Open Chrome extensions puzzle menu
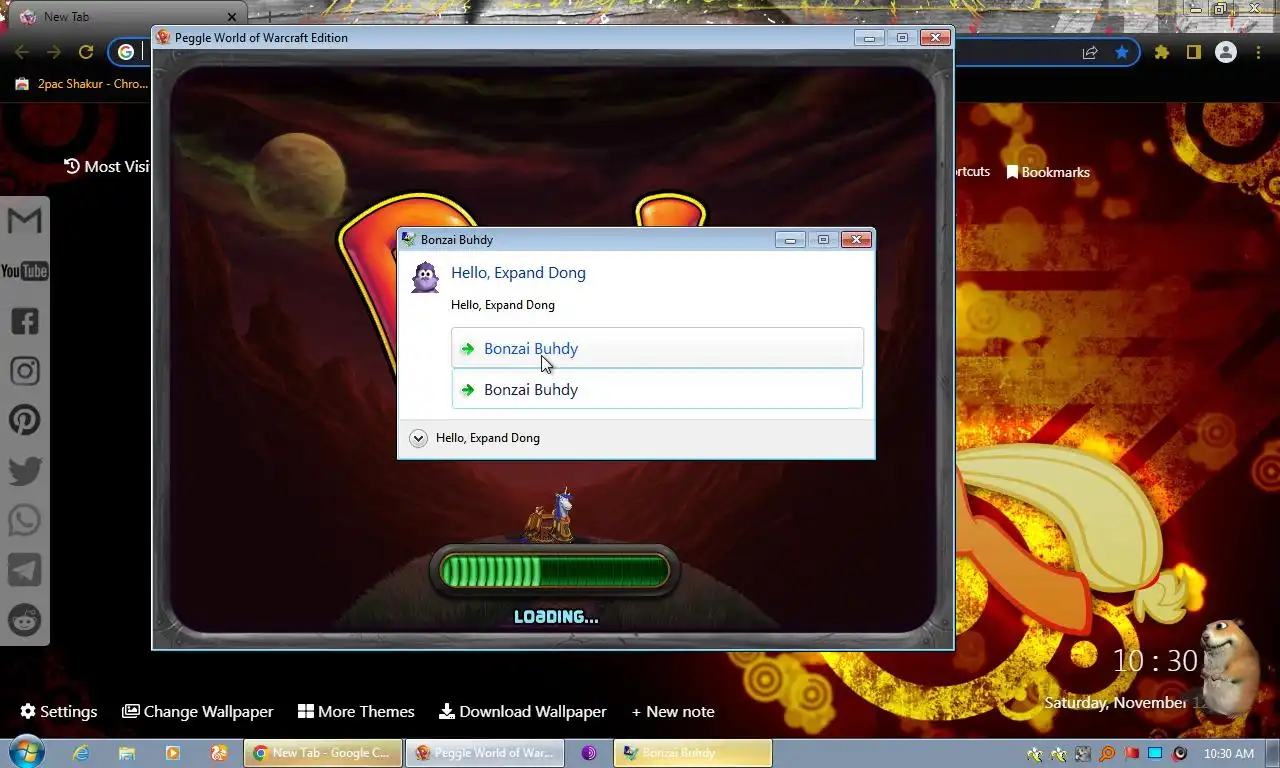 (1162, 52)
